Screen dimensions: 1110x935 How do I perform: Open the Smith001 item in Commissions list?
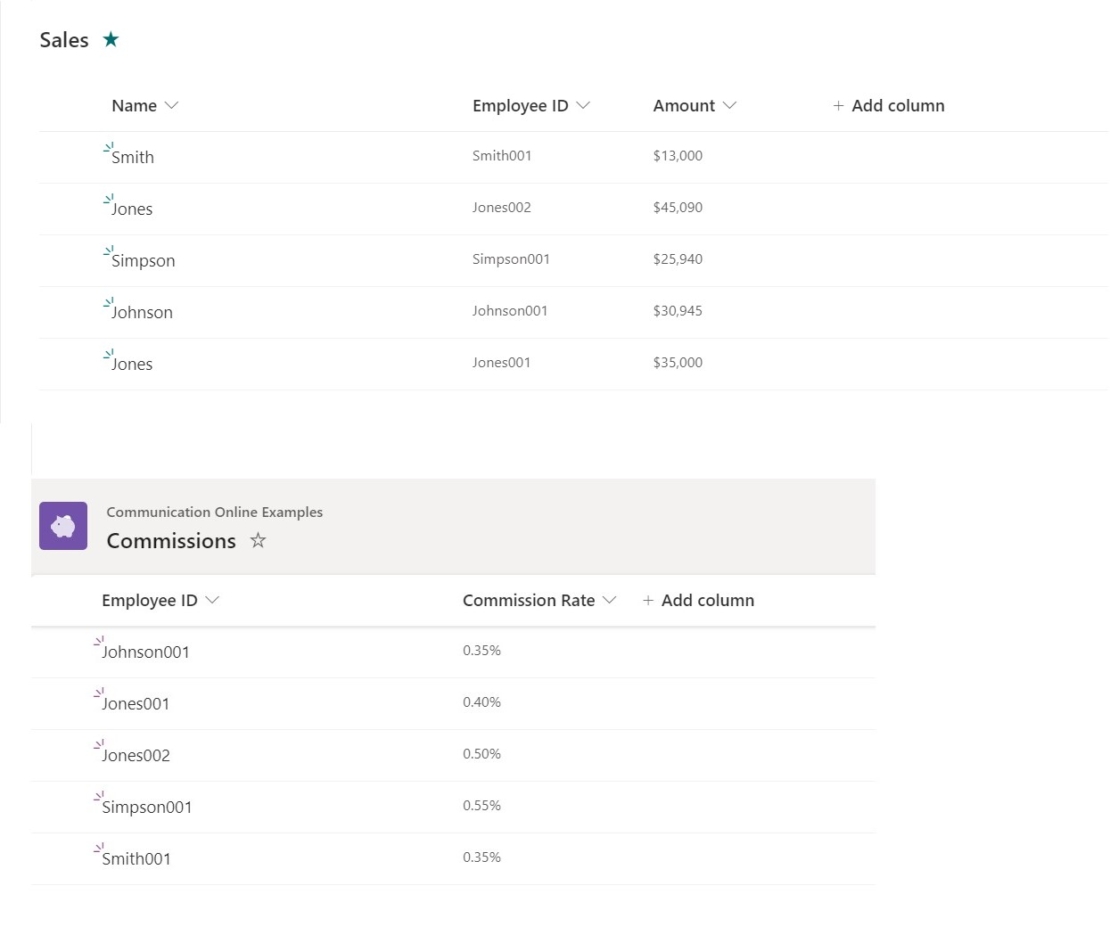136,859
